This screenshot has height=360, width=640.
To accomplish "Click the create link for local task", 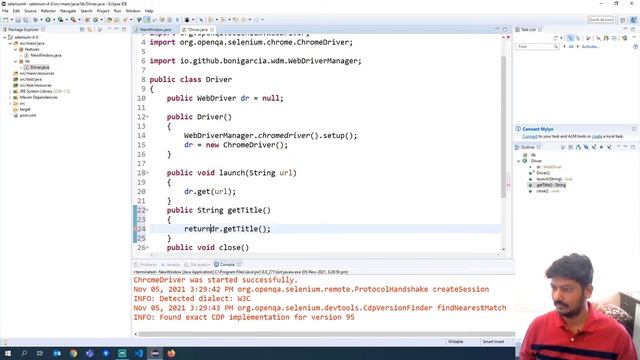I will coord(597,136).
